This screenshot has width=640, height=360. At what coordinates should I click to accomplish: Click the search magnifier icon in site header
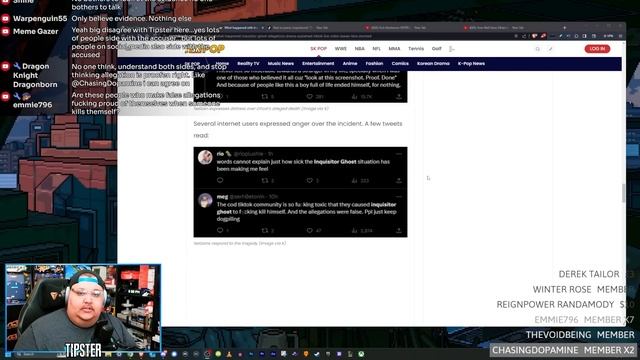538,49
